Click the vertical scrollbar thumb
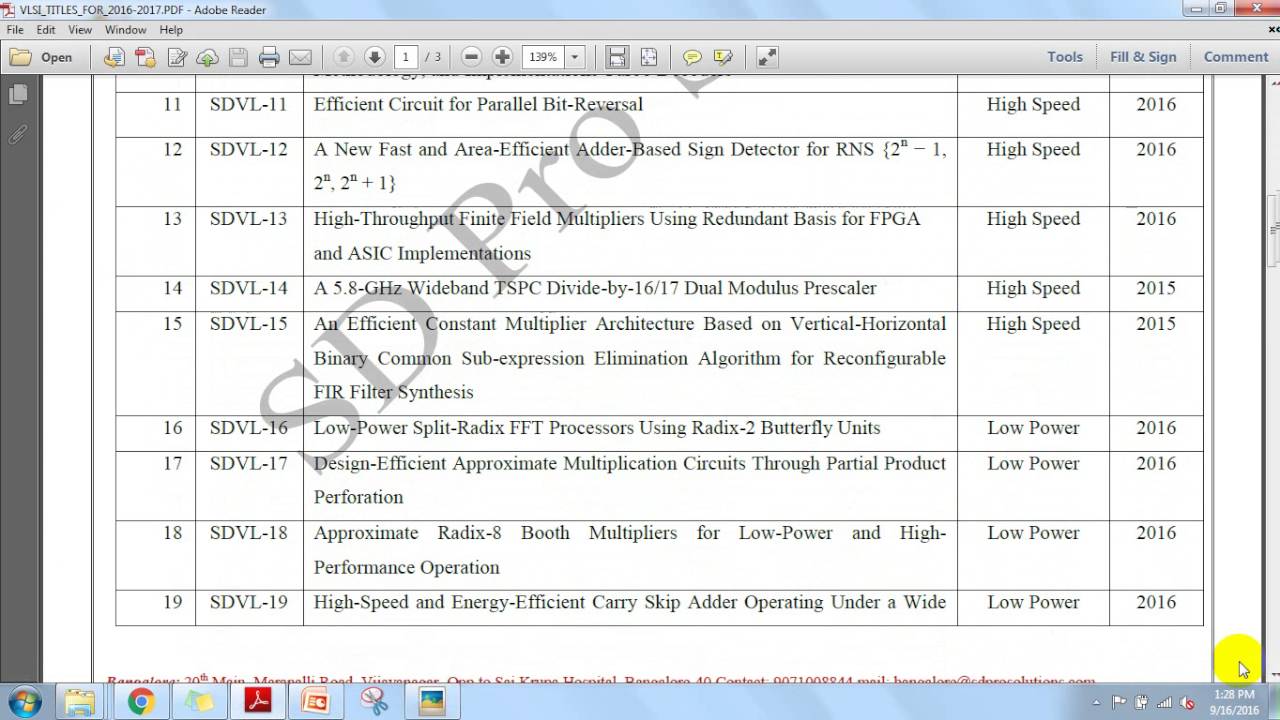 1274,229
